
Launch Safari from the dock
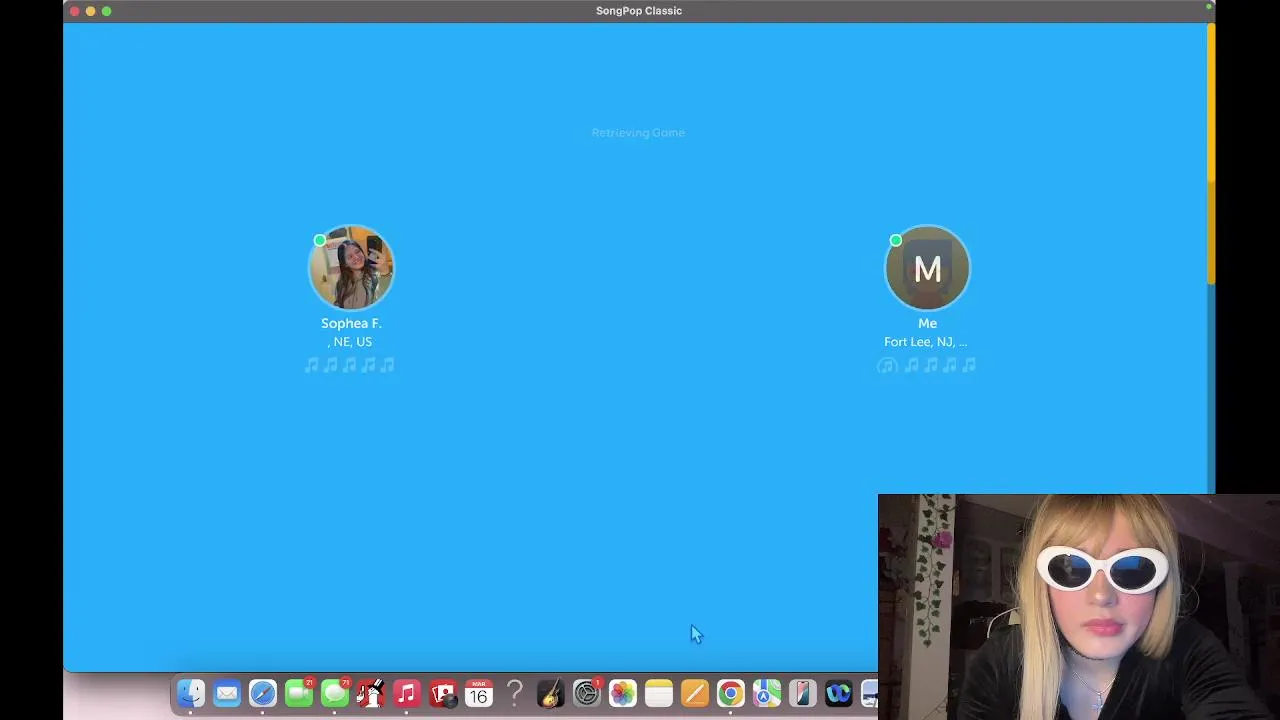(263, 693)
